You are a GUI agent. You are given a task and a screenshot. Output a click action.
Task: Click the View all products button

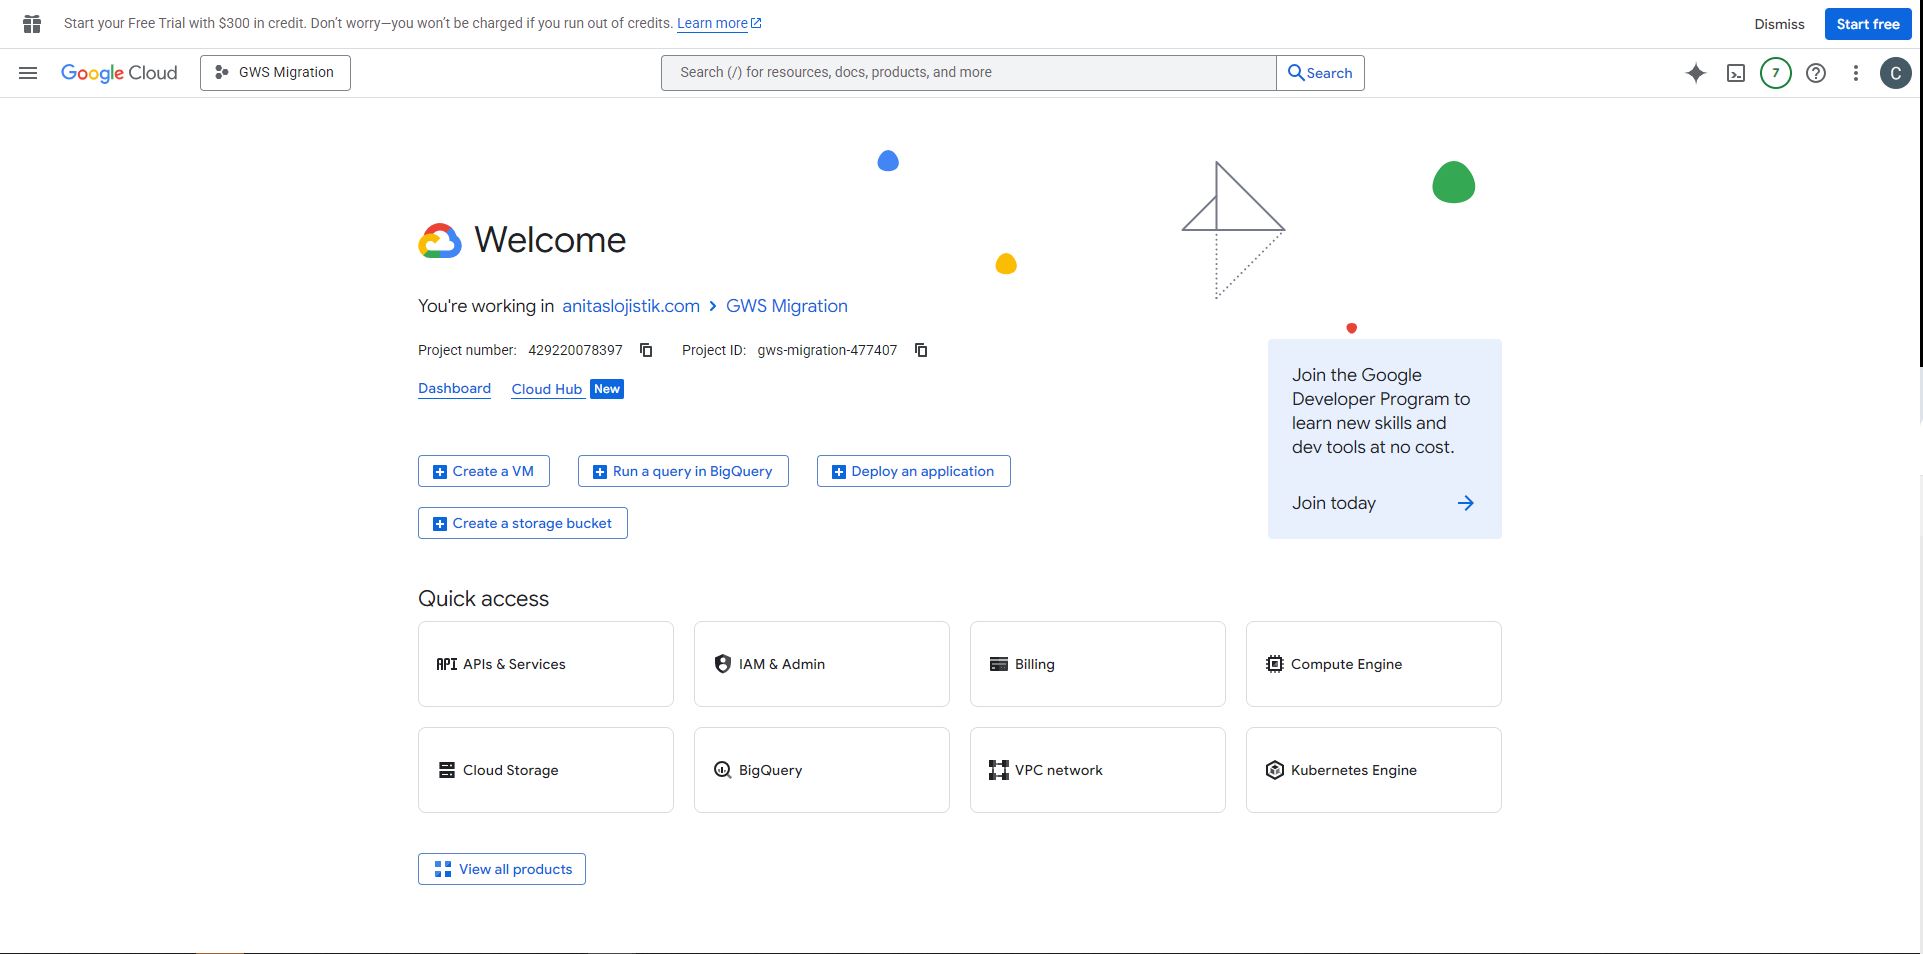coord(502,869)
